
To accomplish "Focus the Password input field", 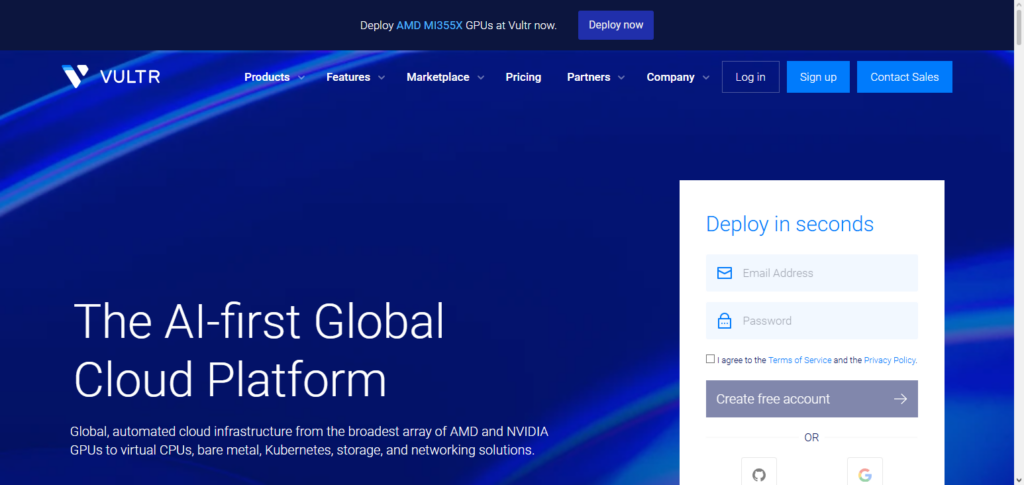I will 812,321.
